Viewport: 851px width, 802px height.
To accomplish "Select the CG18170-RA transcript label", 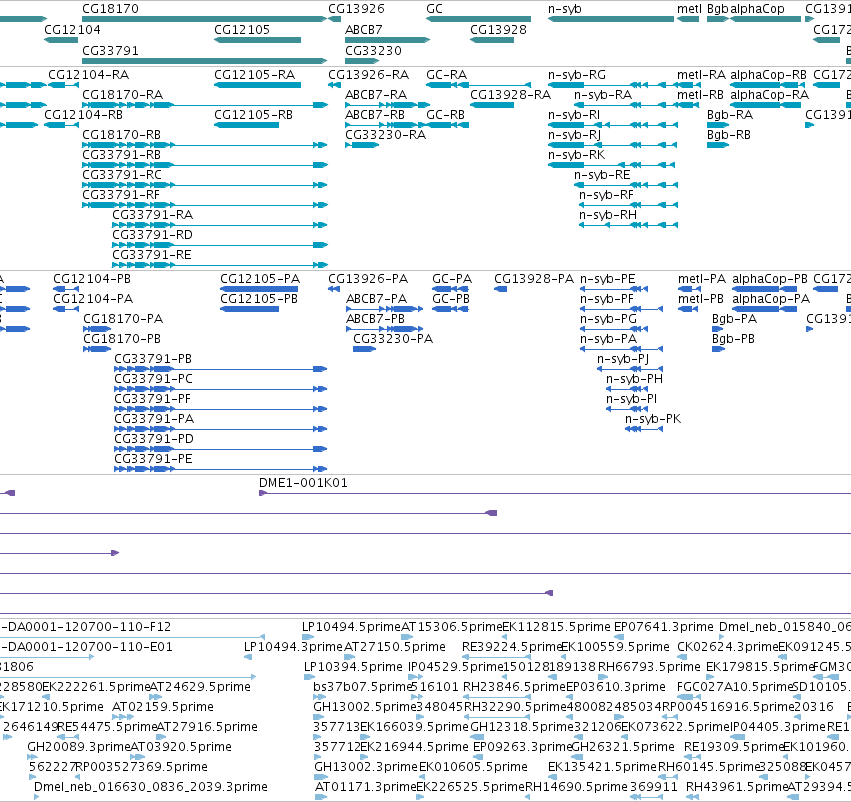I will pyautogui.click(x=122, y=94).
